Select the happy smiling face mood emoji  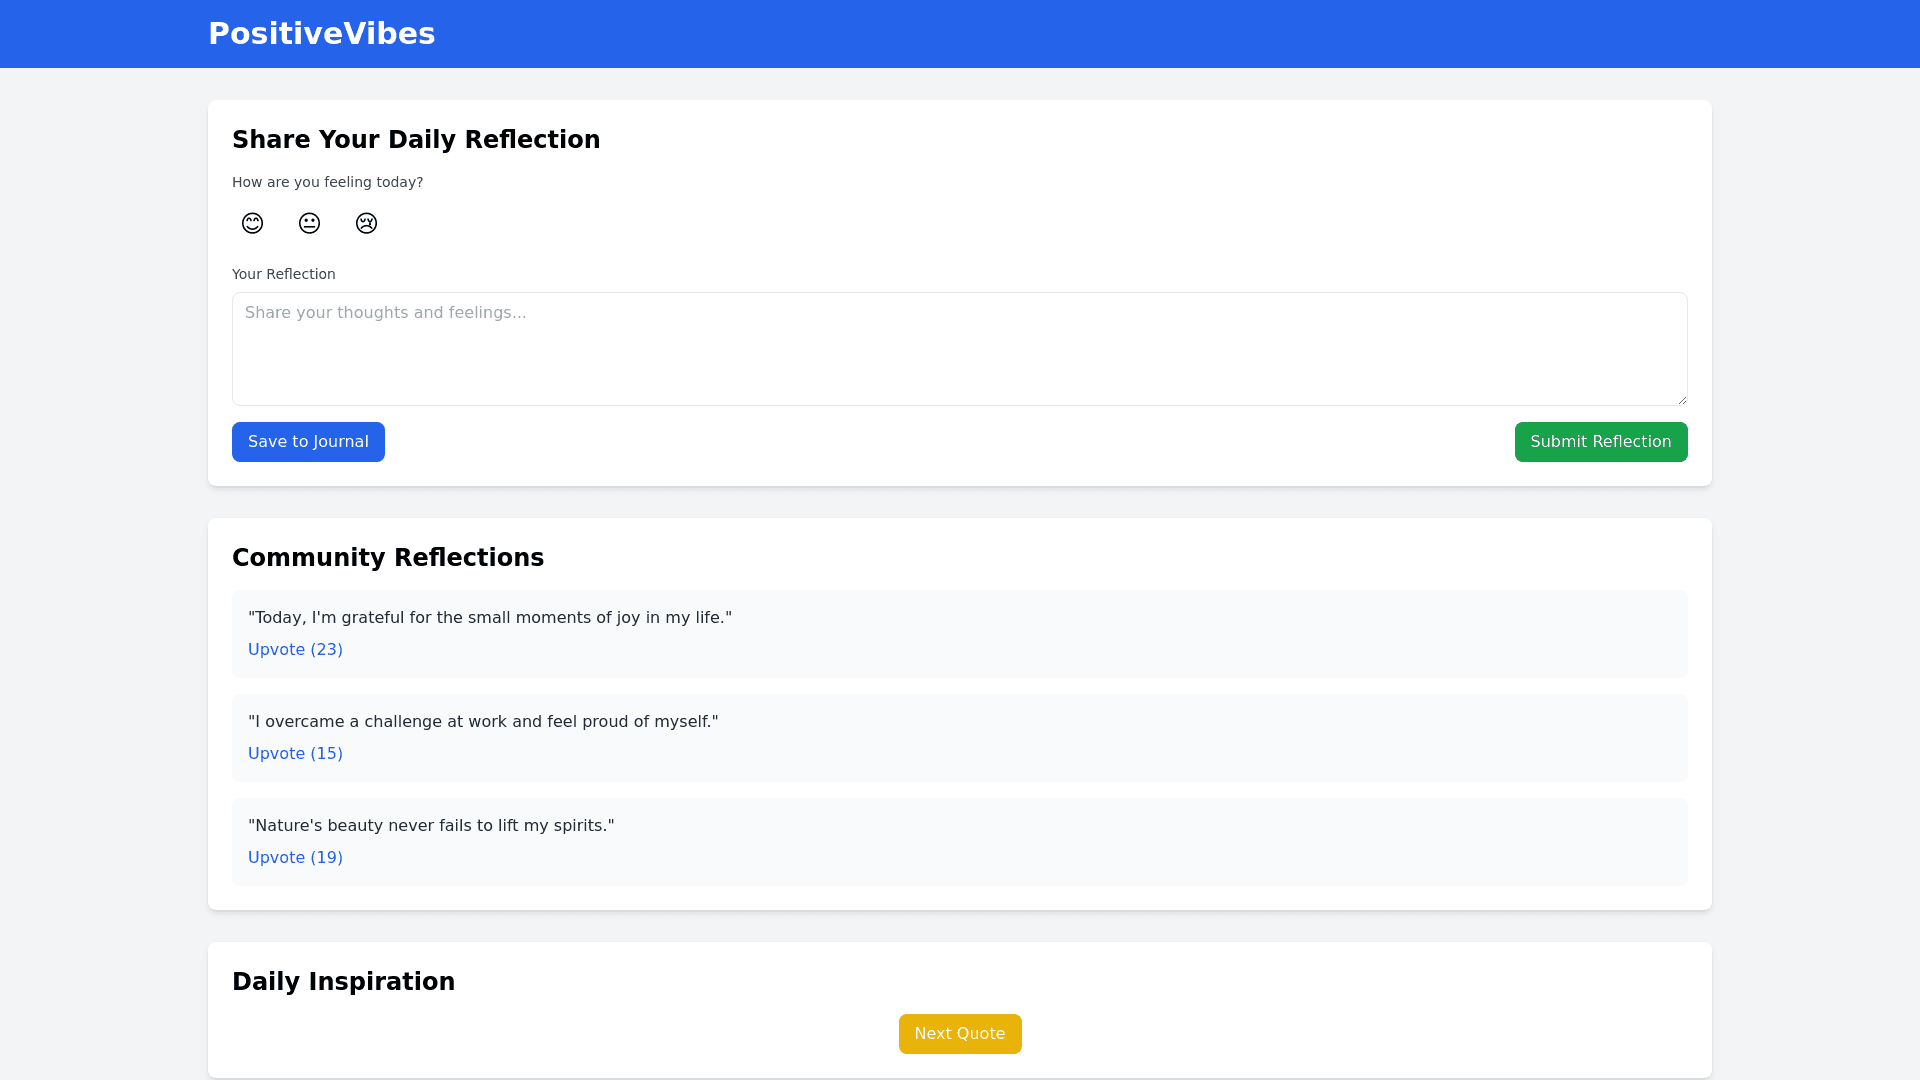coord(252,223)
